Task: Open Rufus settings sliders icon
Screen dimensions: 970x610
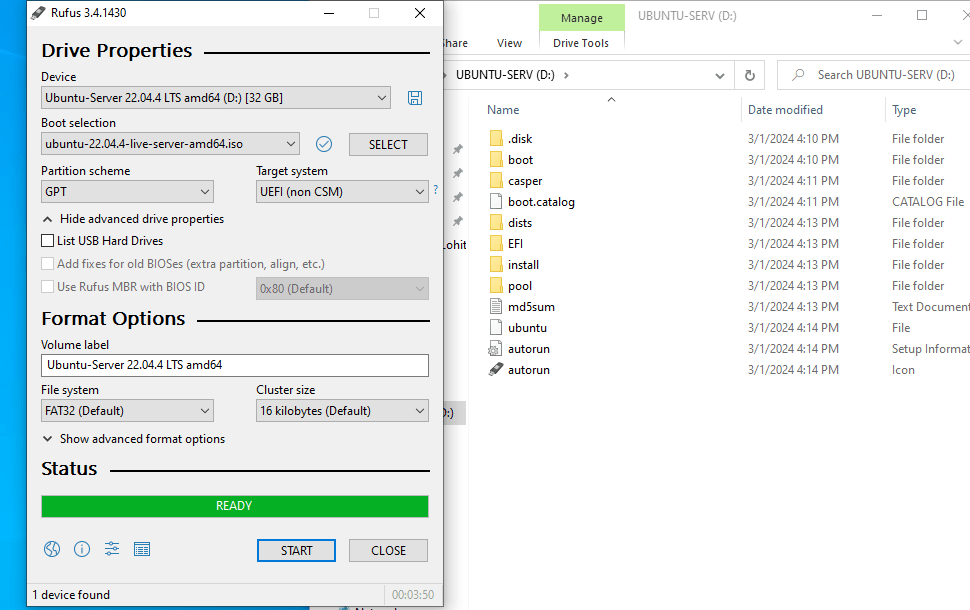Action: 112,549
